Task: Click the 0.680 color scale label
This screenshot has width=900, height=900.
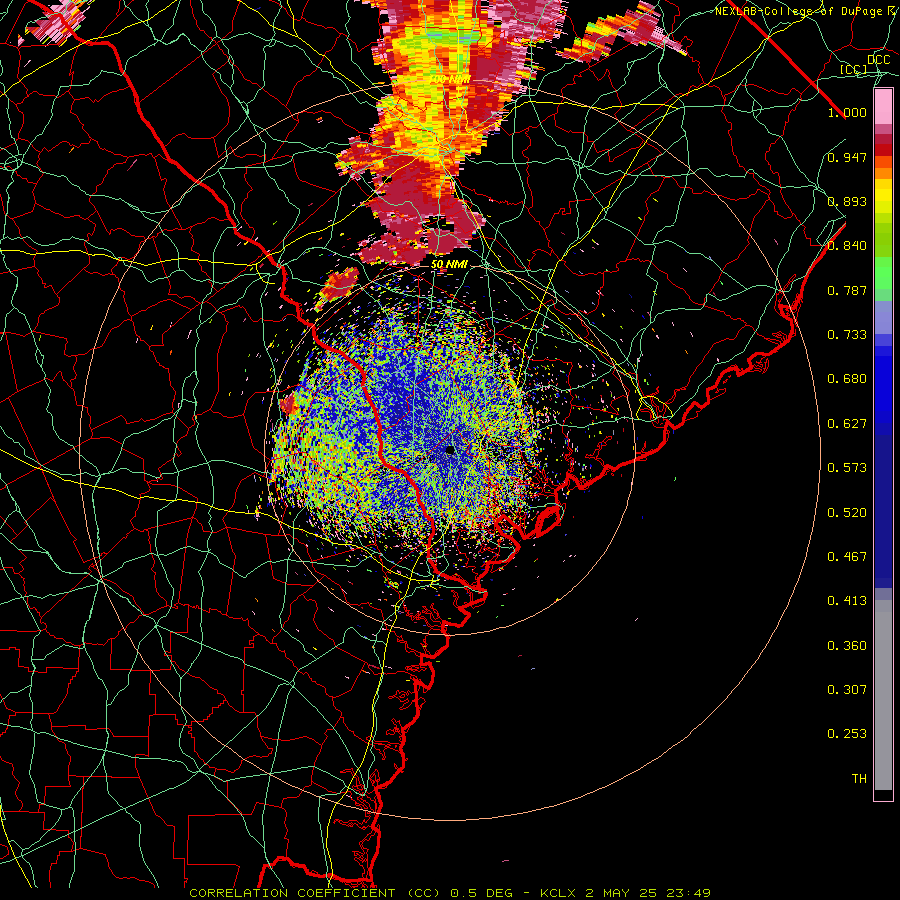Action: [847, 379]
